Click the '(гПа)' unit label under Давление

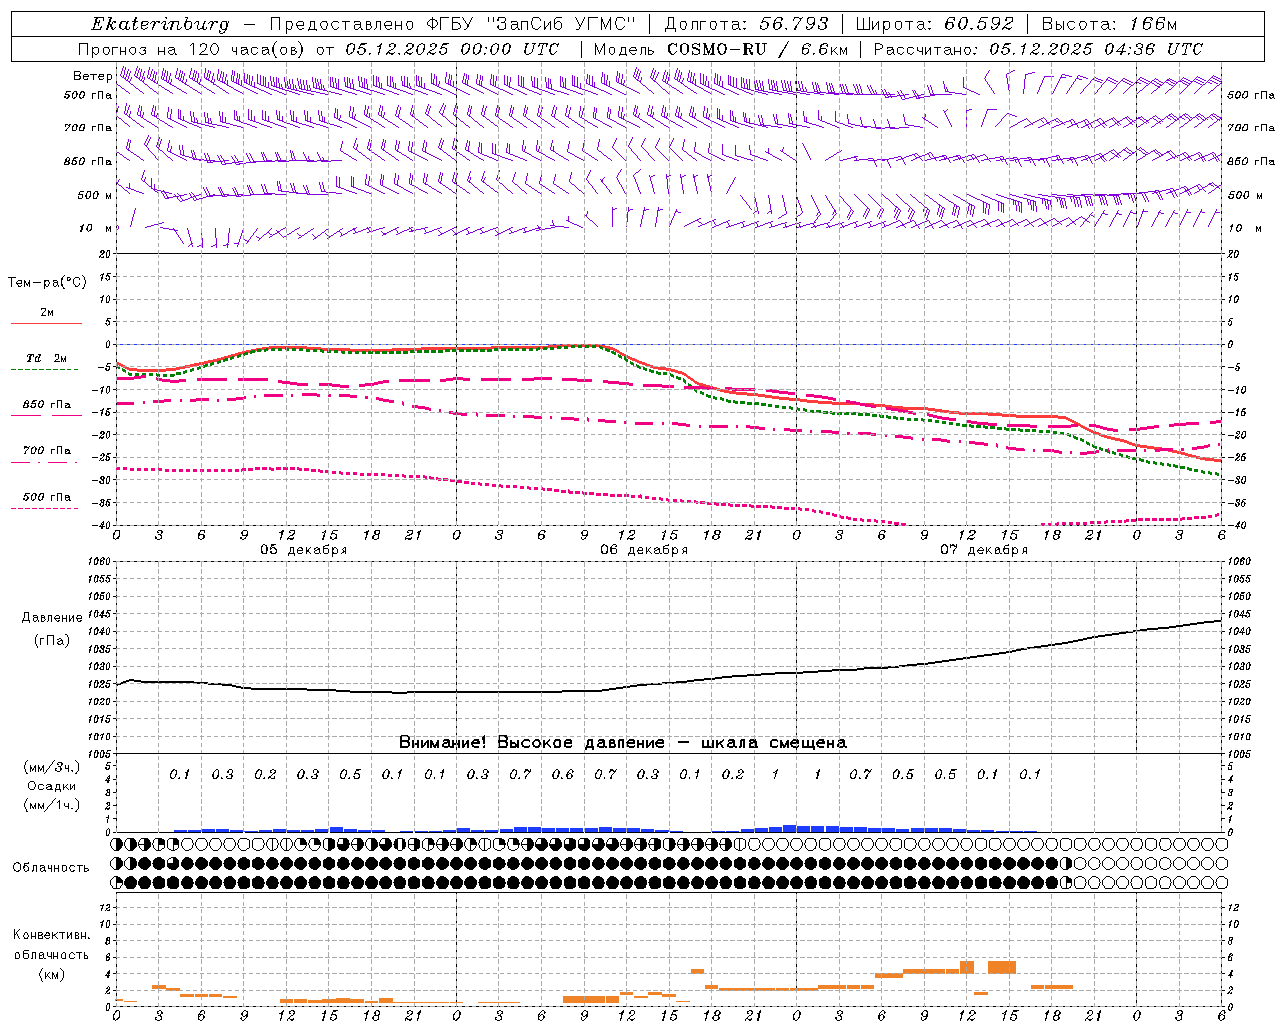tap(52, 640)
